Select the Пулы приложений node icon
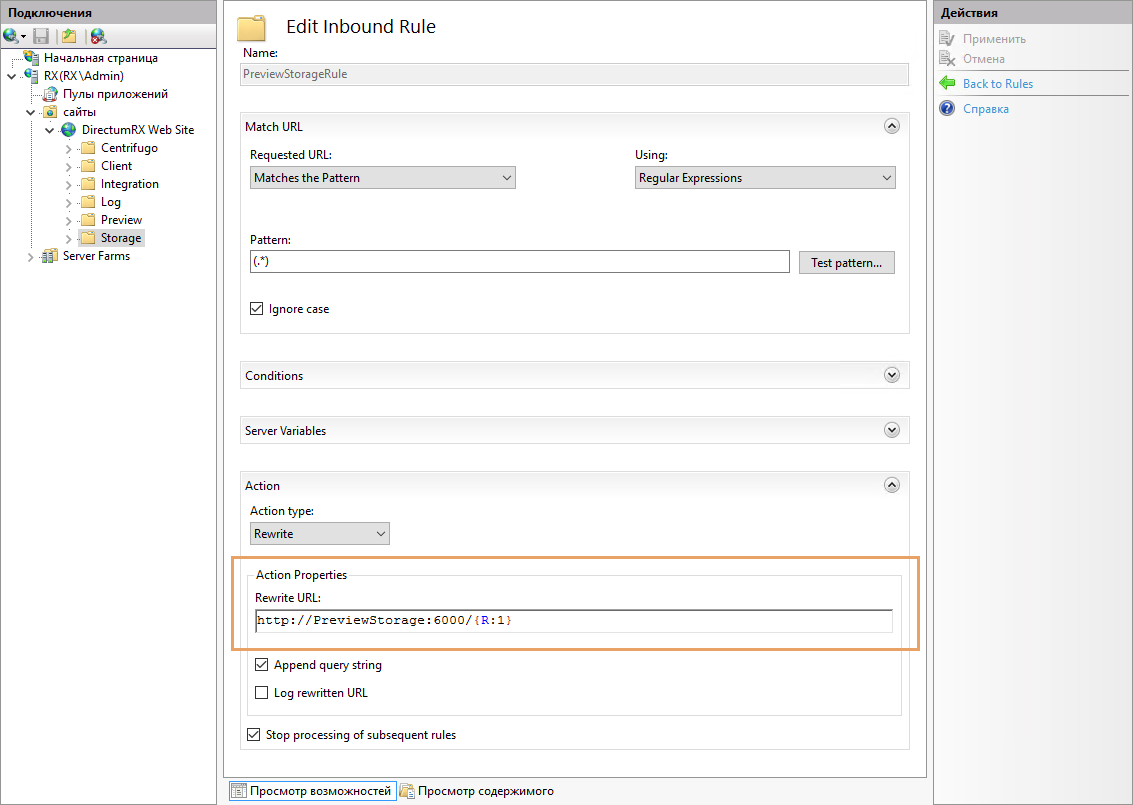1133x805 pixels. tap(50, 94)
